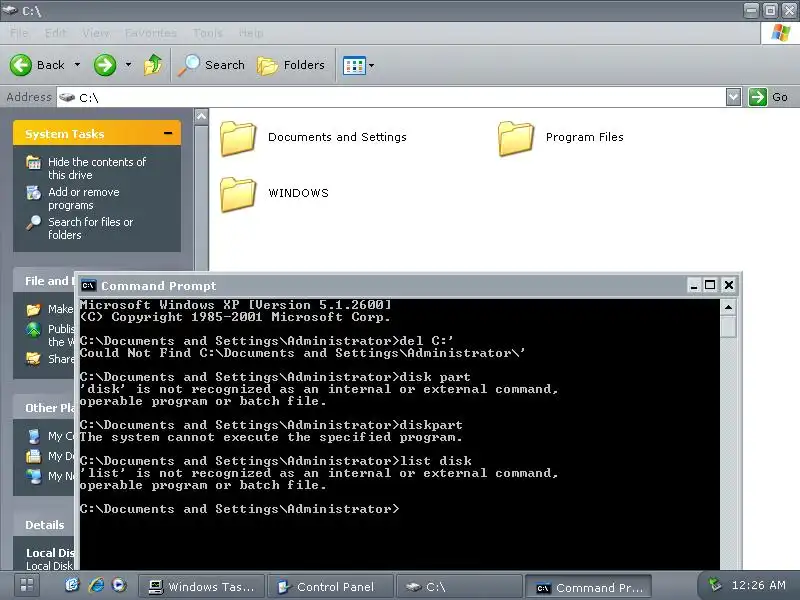Click the Share folder icon

[34, 359]
